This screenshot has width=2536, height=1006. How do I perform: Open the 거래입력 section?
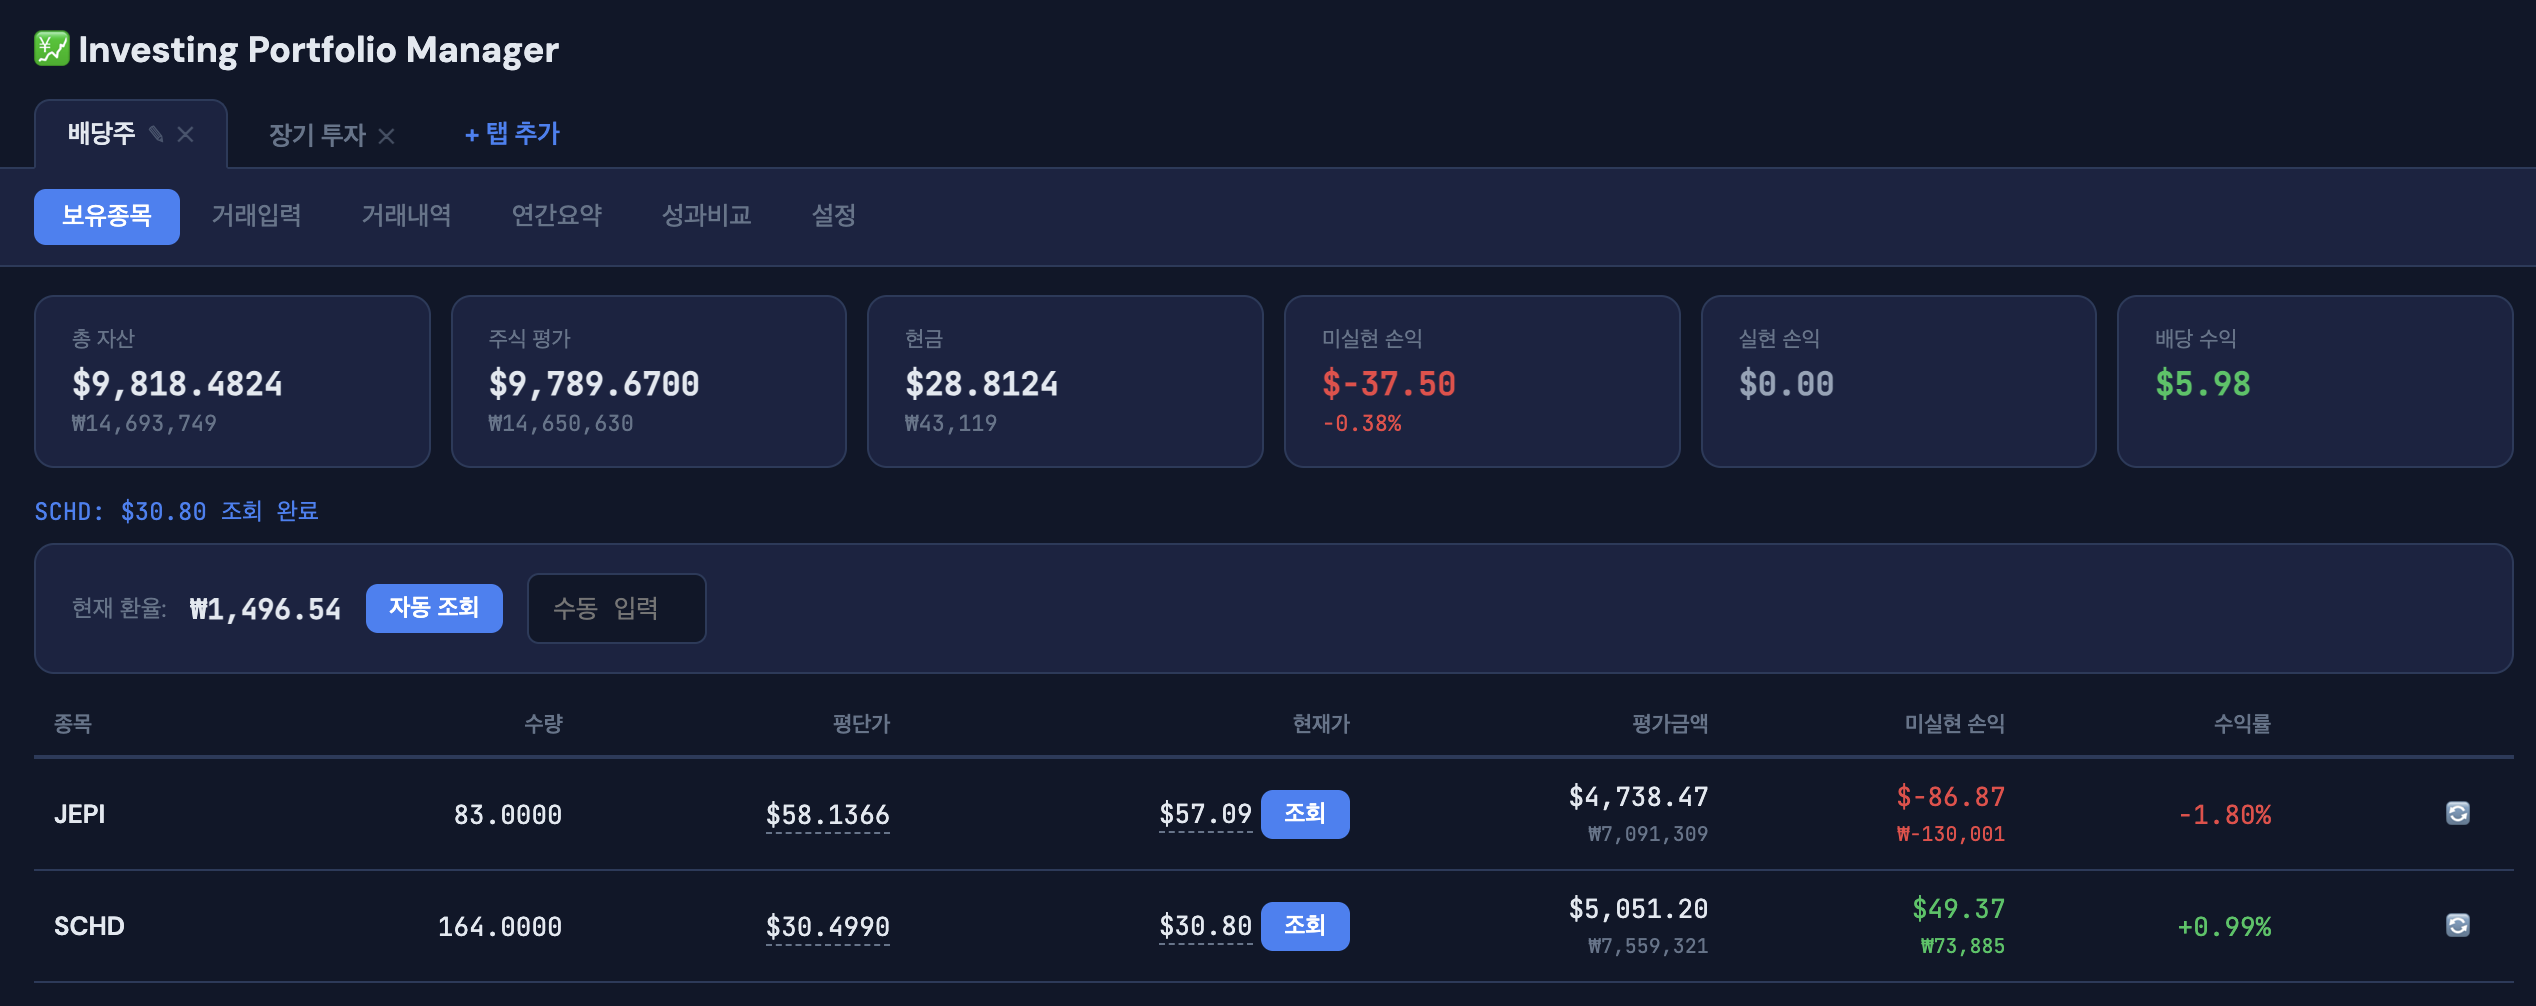point(256,216)
